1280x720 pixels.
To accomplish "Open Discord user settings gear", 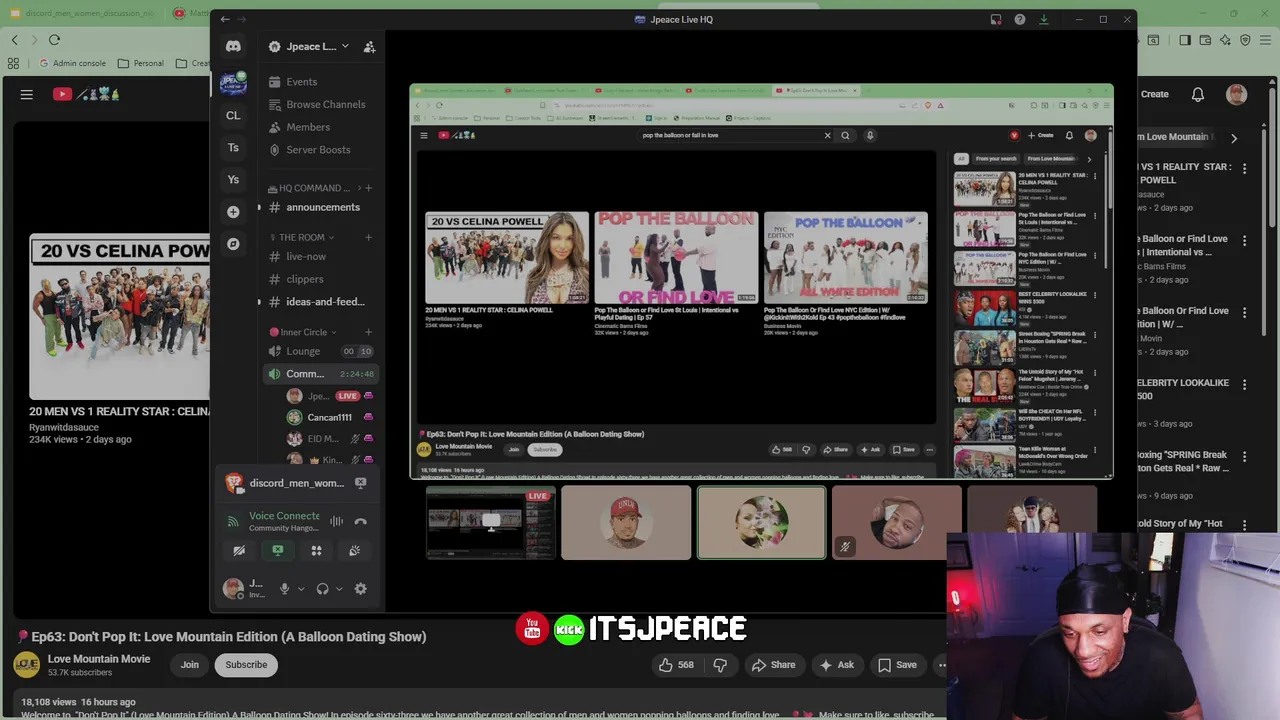I will (360, 589).
